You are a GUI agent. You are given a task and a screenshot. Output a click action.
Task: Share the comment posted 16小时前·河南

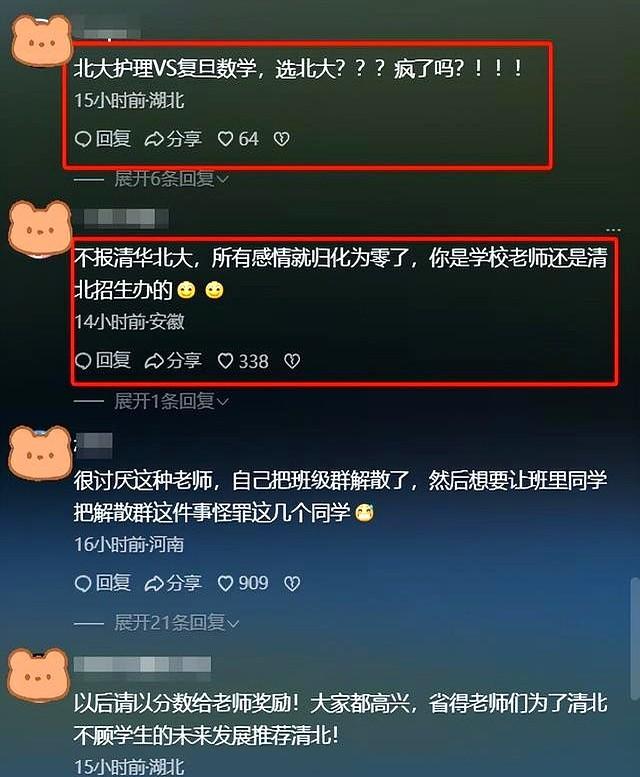pyautogui.click(x=173, y=583)
